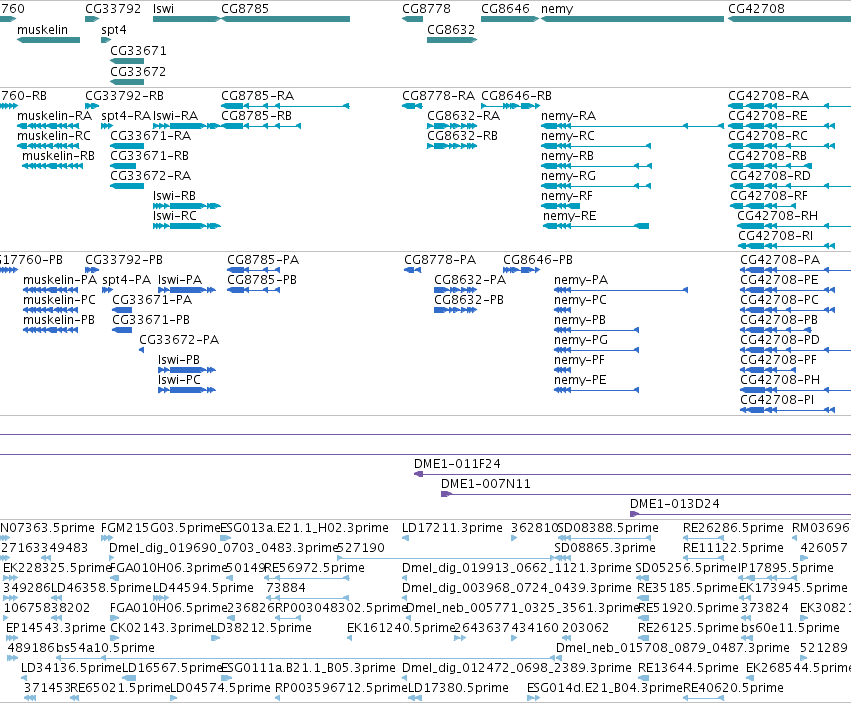The width and height of the screenshot is (851, 703).
Task: Select protein label CG33672-PA
Action: tap(179, 340)
